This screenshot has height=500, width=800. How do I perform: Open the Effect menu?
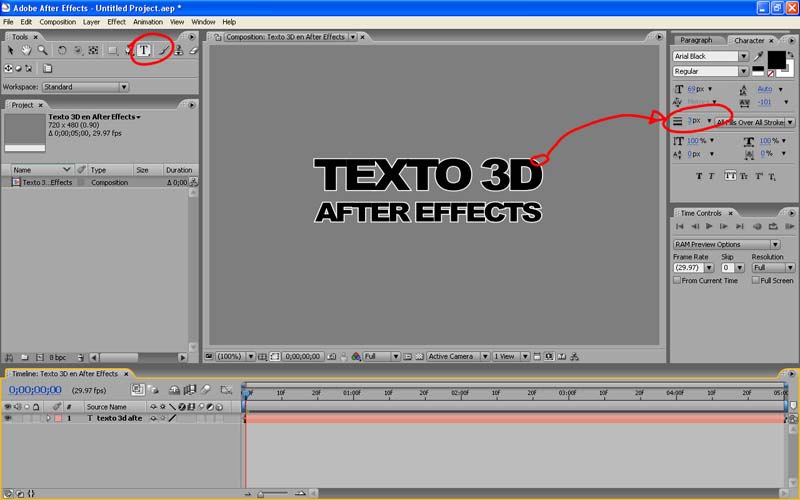tap(116, 22)
